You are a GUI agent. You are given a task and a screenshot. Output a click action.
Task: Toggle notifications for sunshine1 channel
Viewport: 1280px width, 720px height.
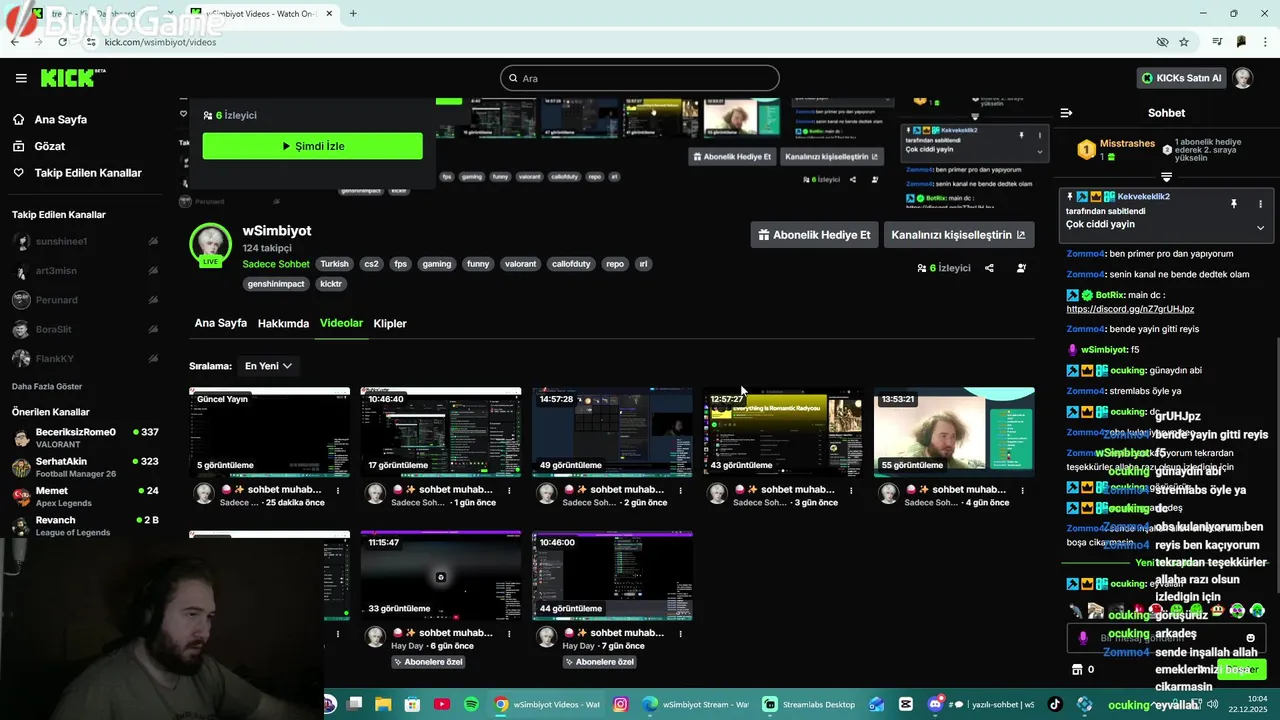click(x=153, y=242)
